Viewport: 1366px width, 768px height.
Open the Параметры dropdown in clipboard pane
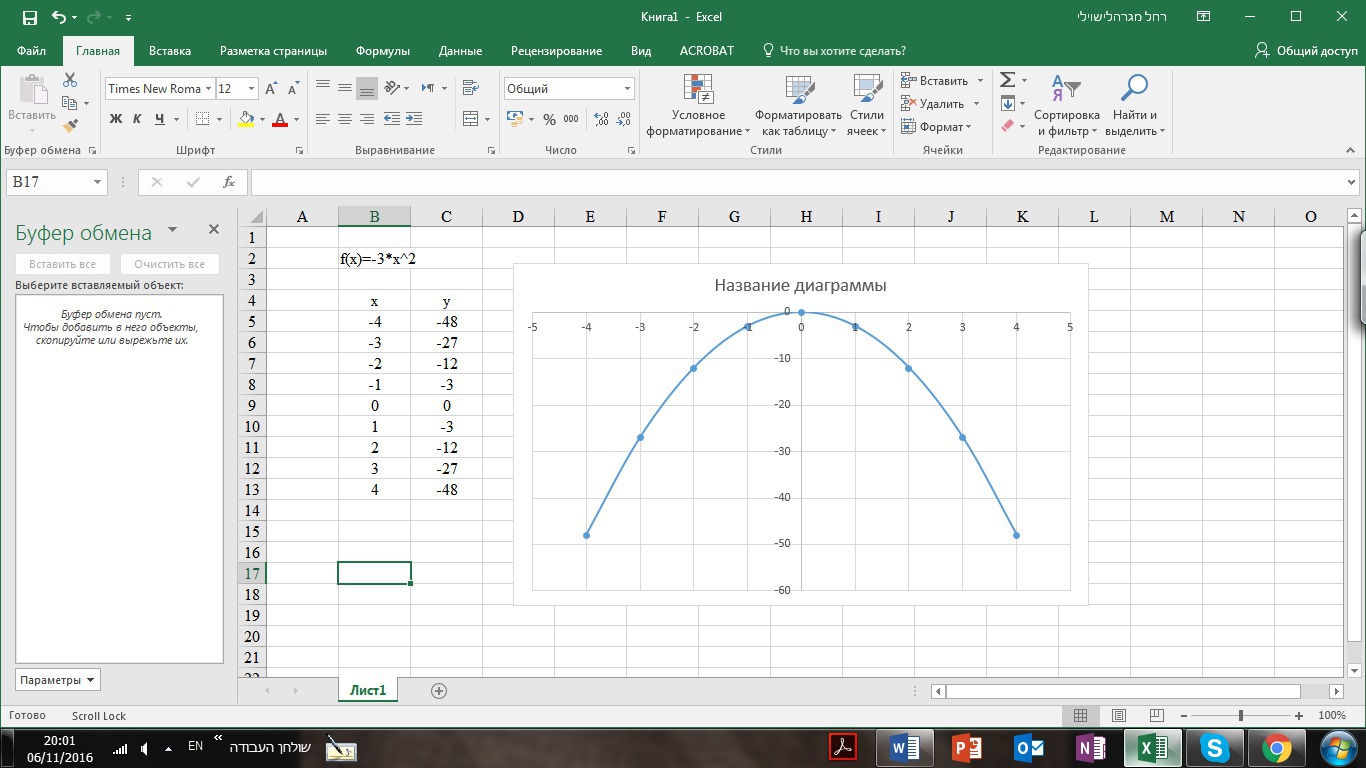[x=58, y=680]
